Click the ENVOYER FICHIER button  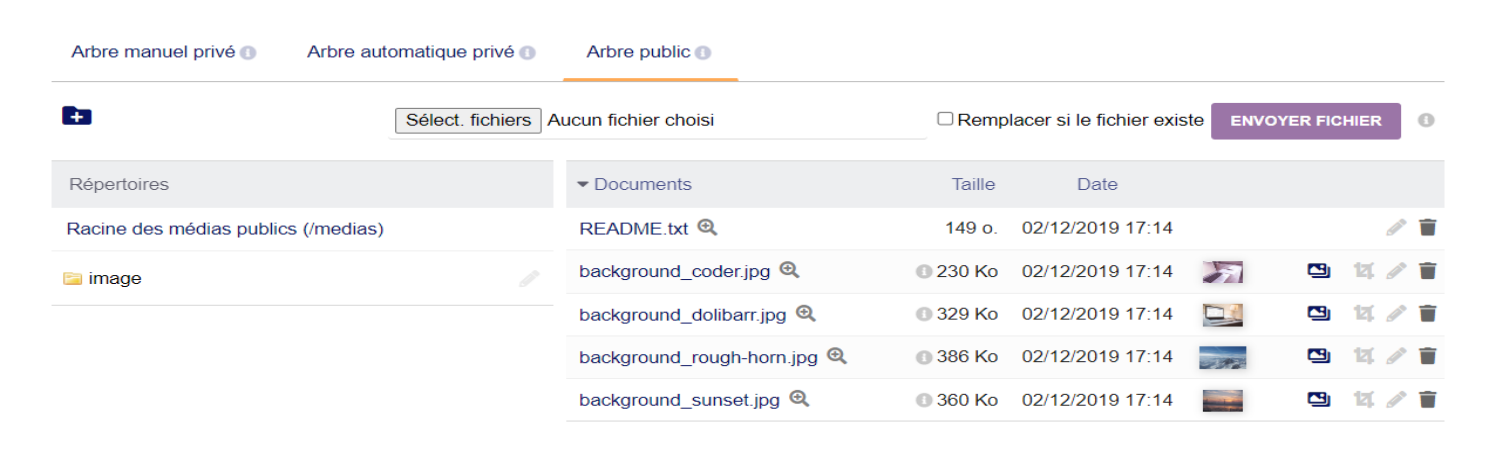point(1306,121)
